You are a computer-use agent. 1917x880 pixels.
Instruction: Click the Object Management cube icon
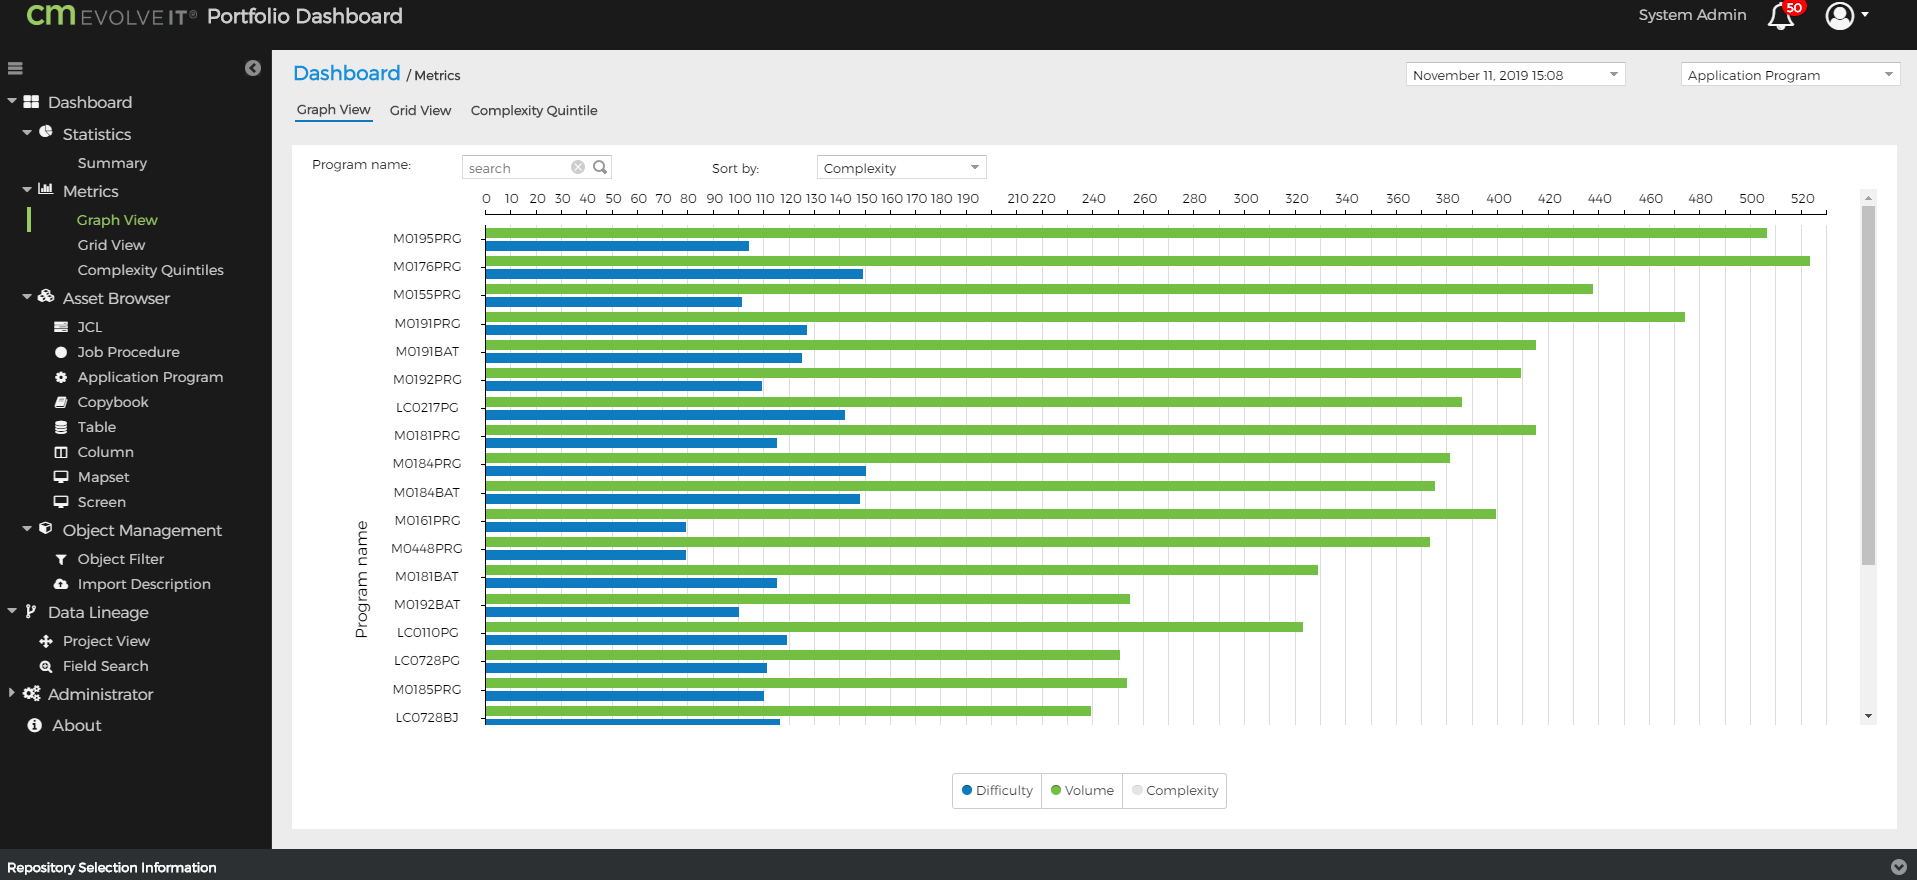46,529
